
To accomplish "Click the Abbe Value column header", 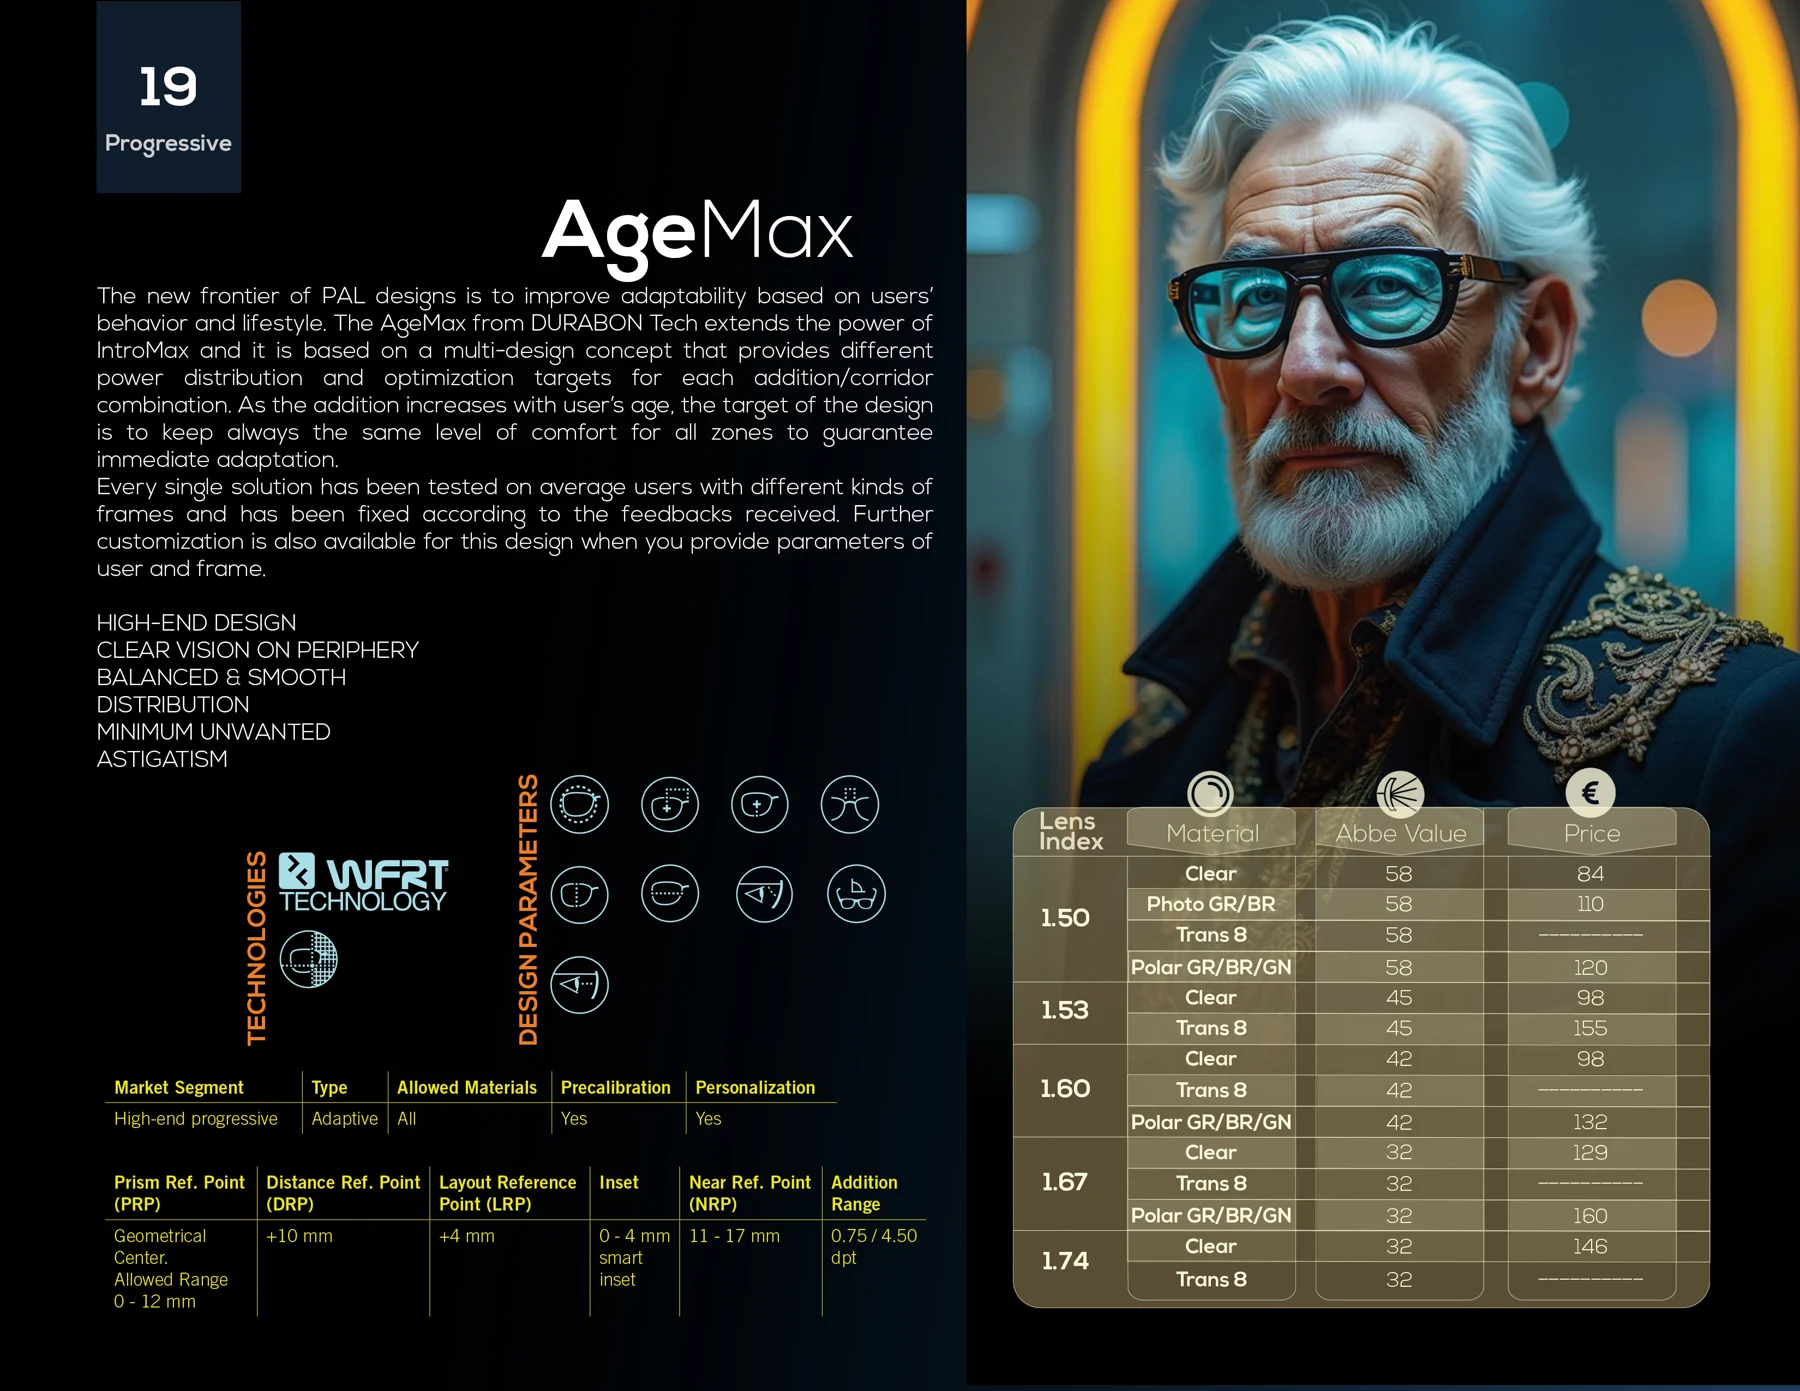I will (1401, 833).
